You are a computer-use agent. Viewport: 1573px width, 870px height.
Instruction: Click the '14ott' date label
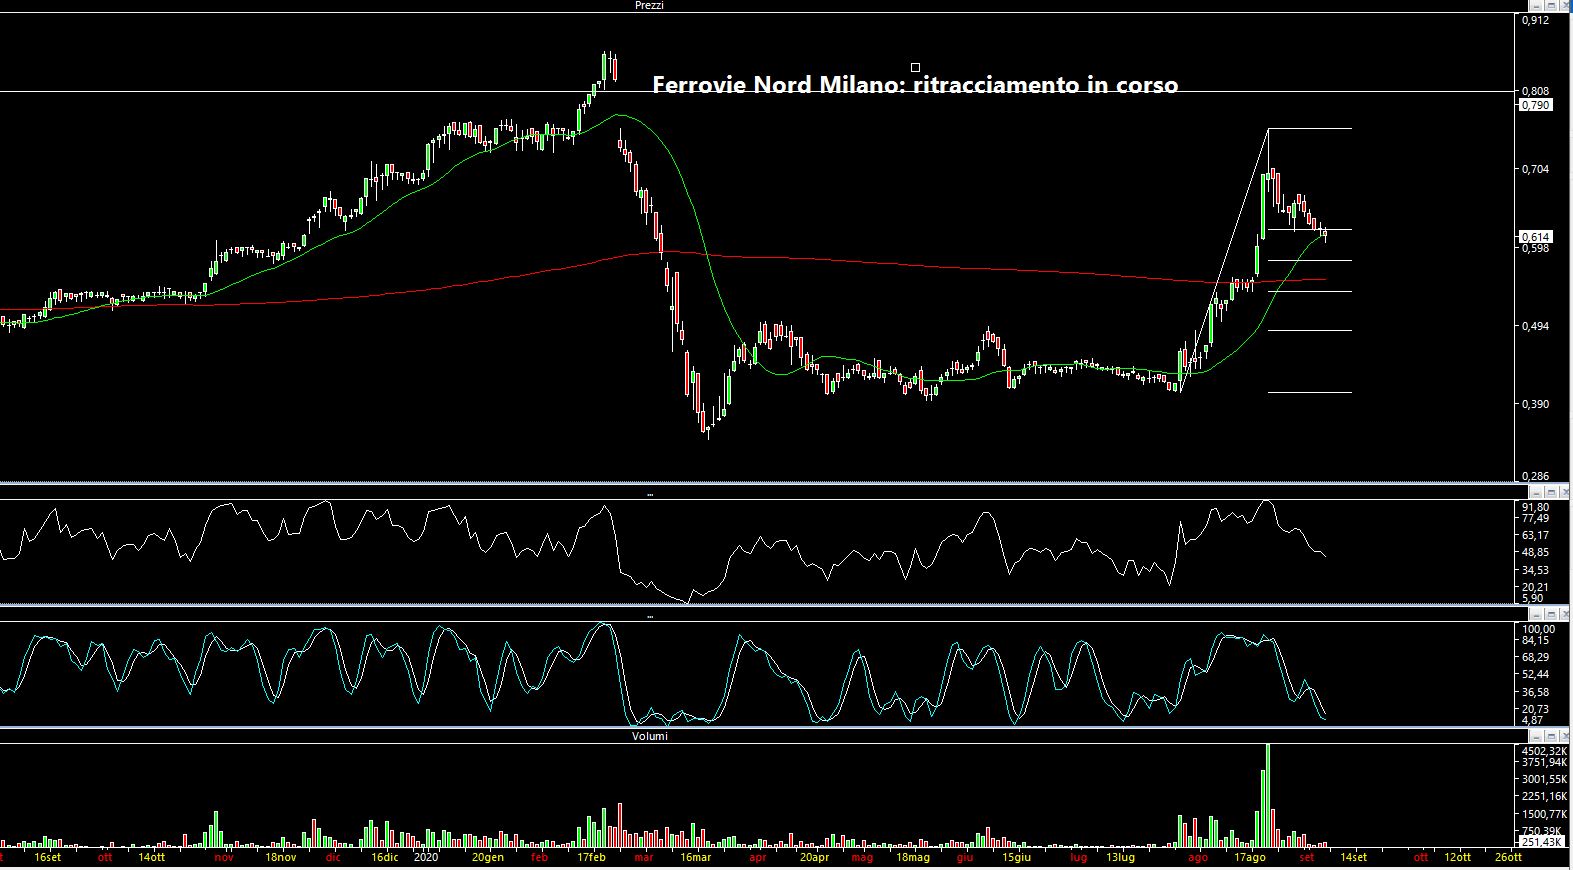pyautogui.click(x=151, y=857)
